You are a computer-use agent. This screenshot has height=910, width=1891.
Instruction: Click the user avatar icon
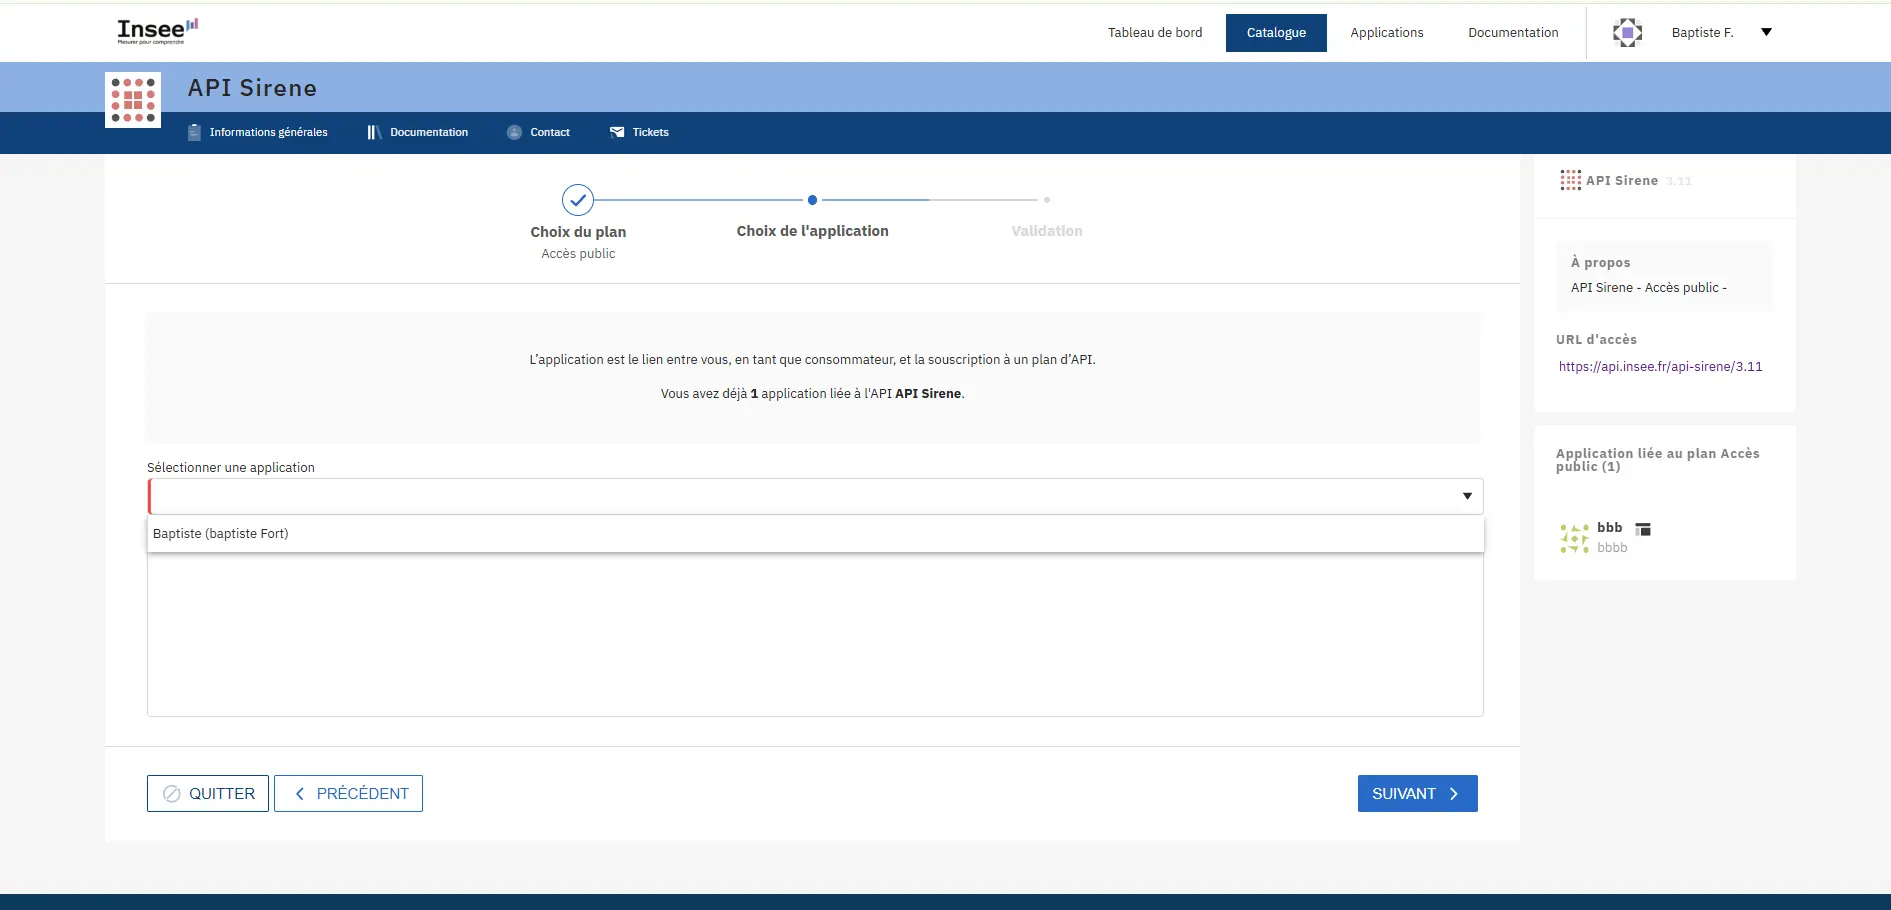(1627, 33)
